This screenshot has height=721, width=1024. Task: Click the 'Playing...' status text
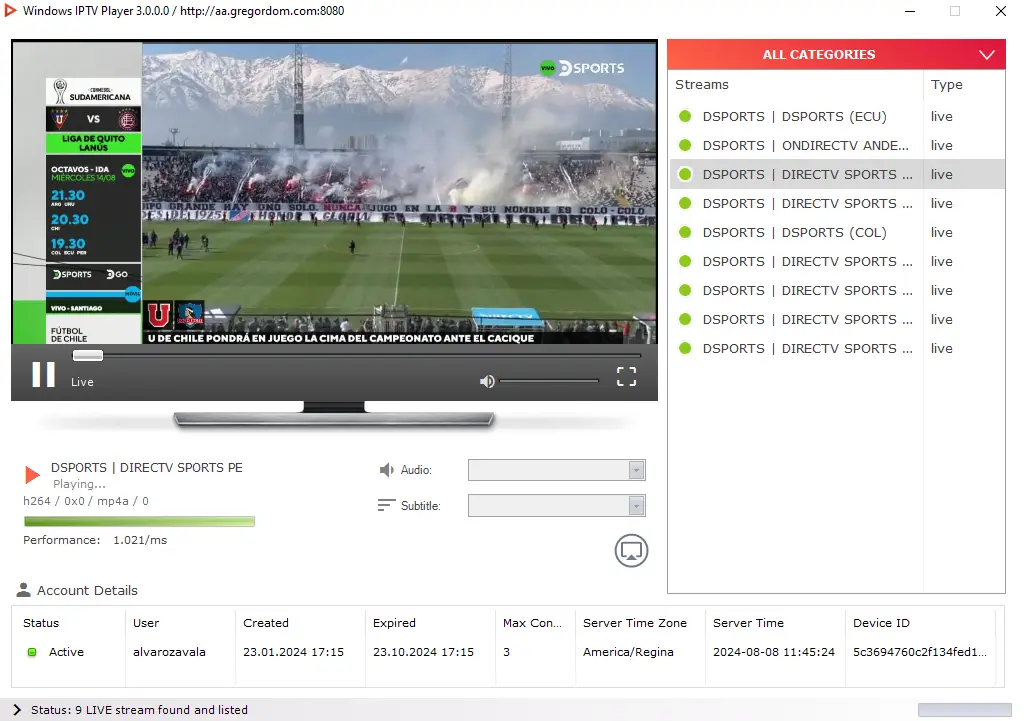[x=79, y=484]
